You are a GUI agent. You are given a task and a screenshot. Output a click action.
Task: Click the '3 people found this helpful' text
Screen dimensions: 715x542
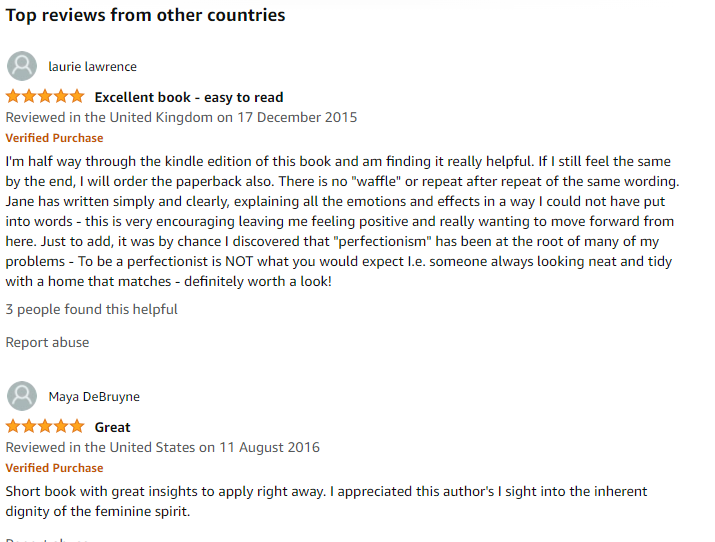tap(91, 309)
